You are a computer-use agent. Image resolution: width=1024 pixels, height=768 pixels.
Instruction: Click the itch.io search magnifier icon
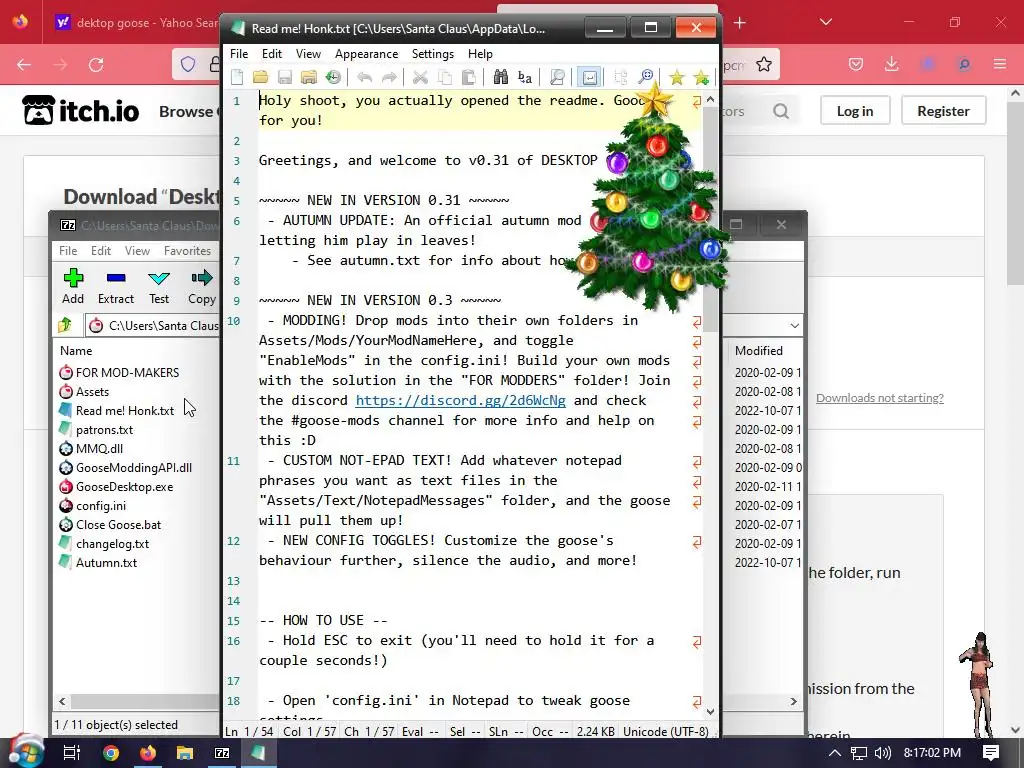pyautogui.click(x=780, y=111)
